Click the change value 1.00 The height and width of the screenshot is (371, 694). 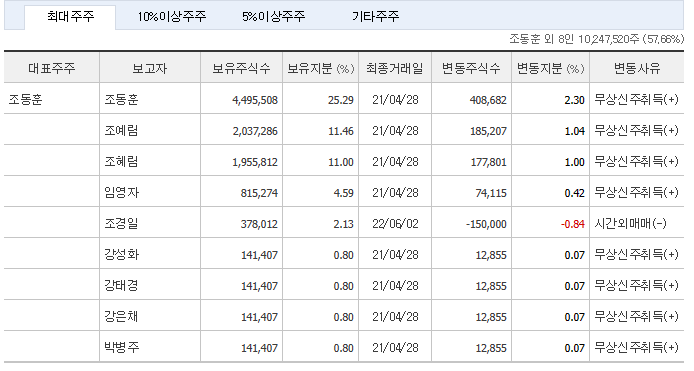tap(574, 162)
